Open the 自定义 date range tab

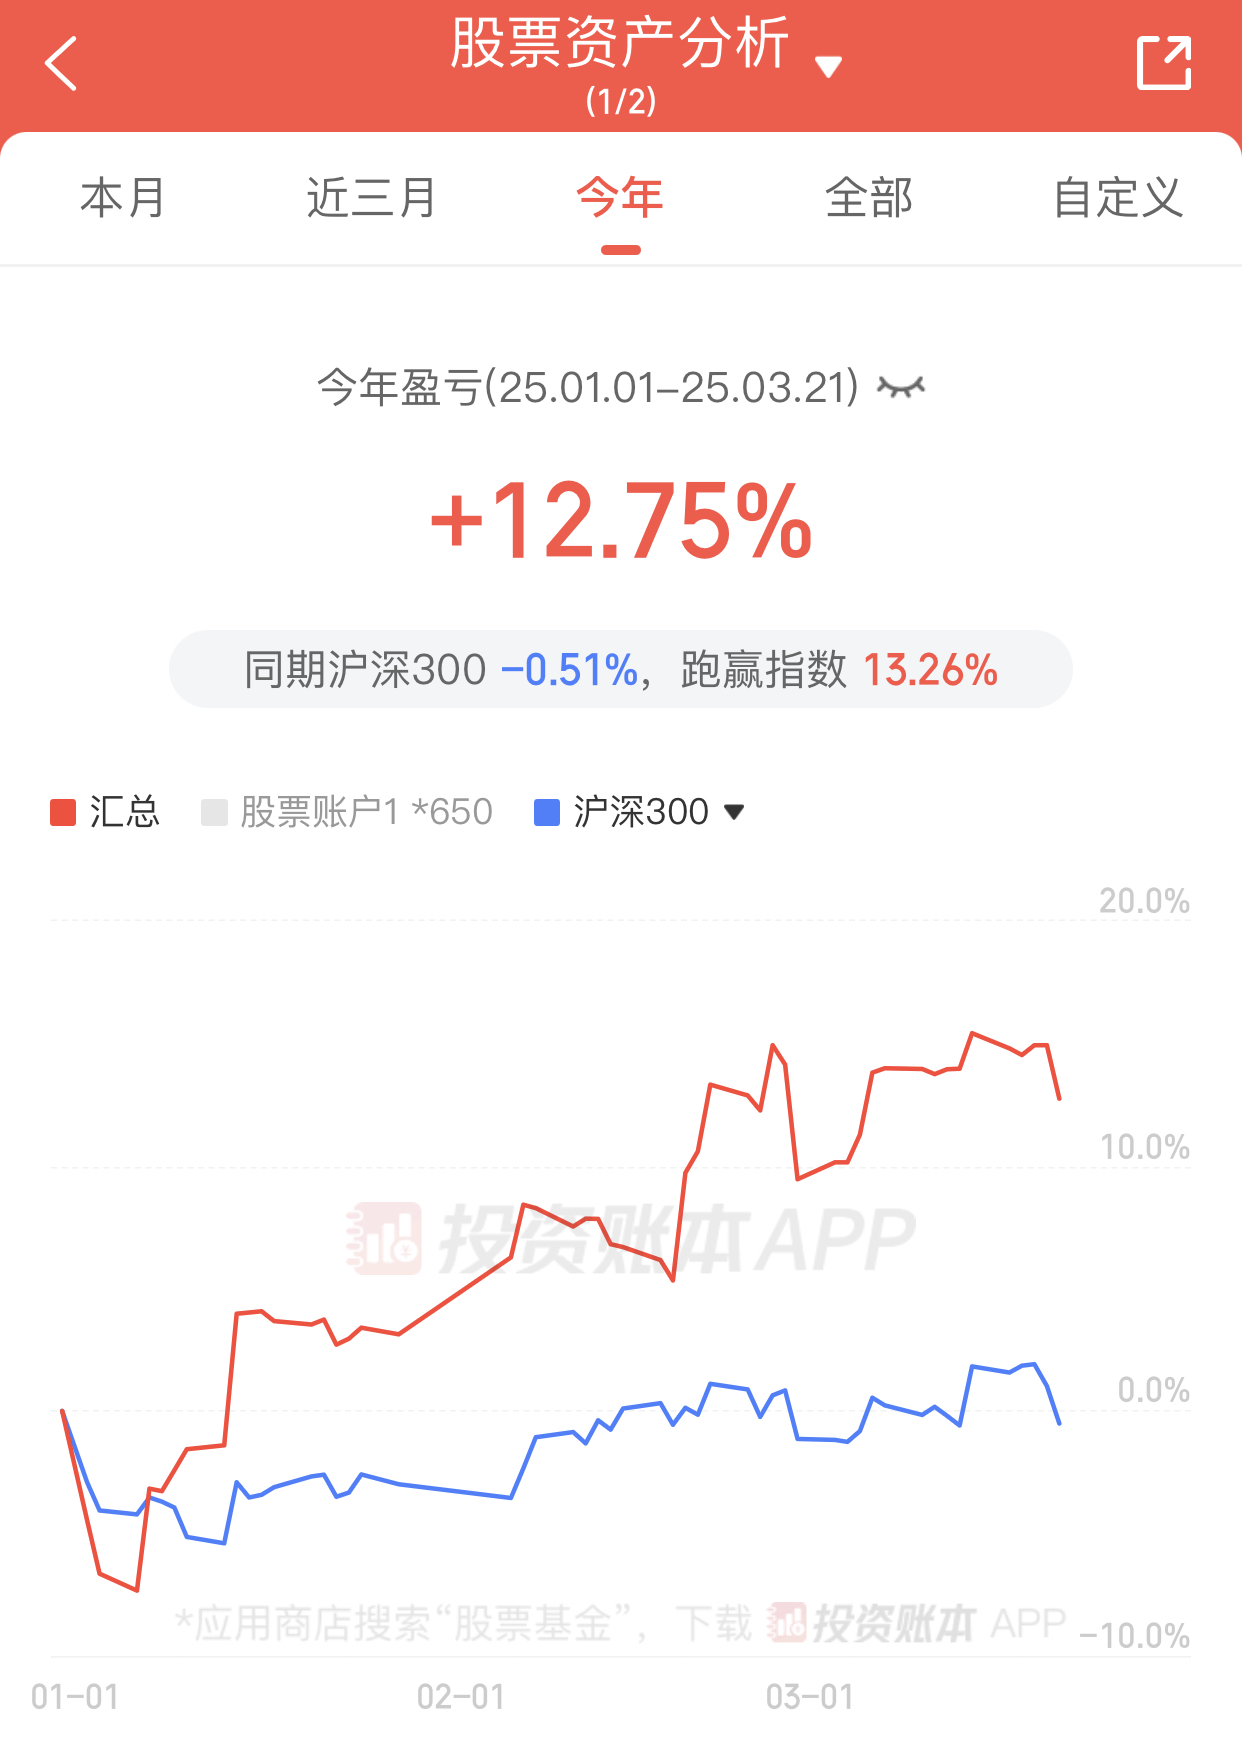pyautogui.click(x=1118, y=198)
